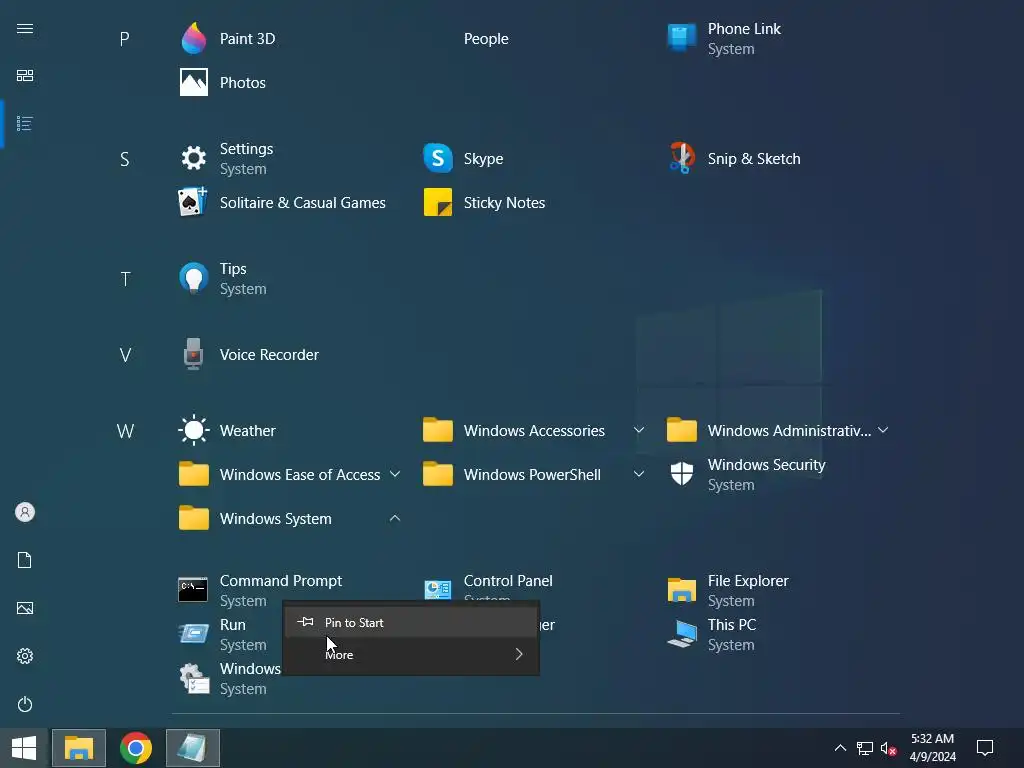Launch Google Chrome from the taskbar
Screen dimensions: 1024x768
(136, 748)
